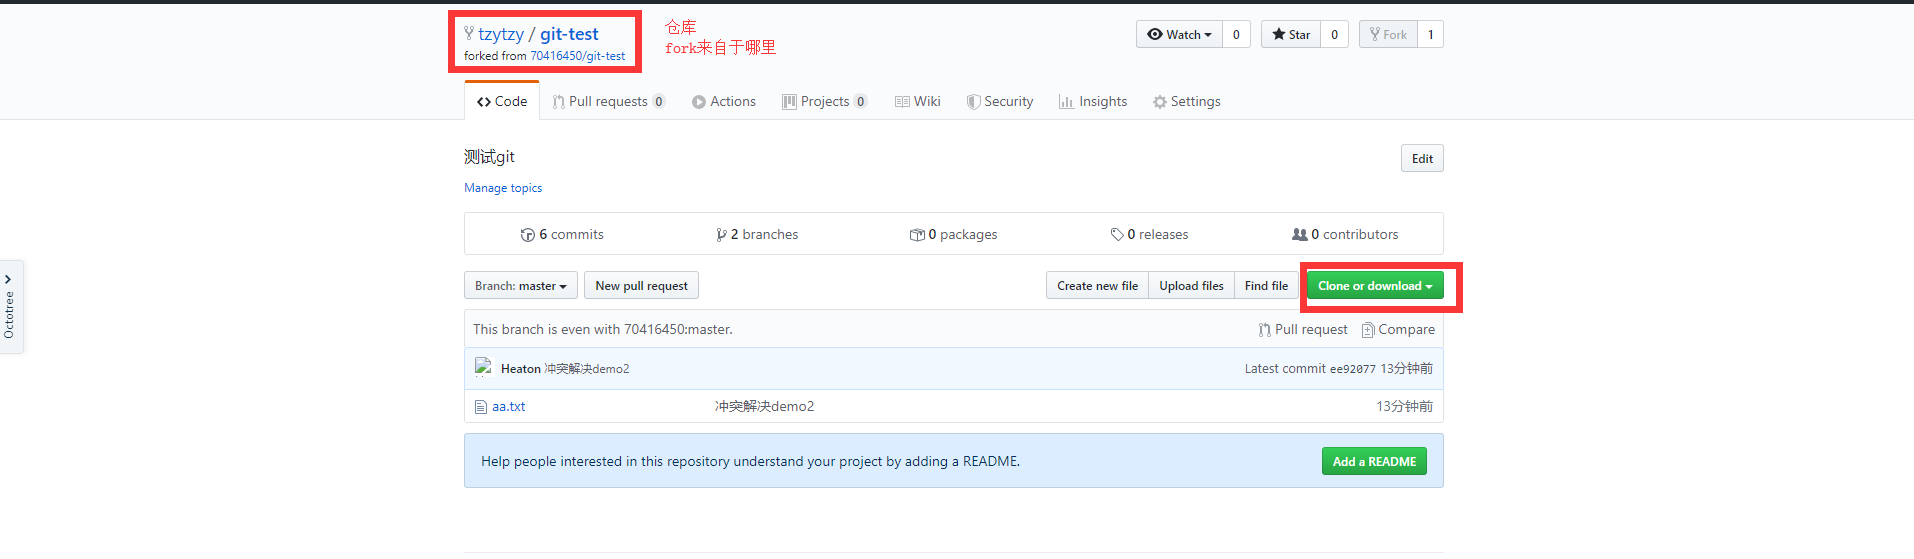Image resolution: width=1914 pixels, height=559 pixels.
Task: Switch to the Settings tab
Action: click(x=1187, y=101)
